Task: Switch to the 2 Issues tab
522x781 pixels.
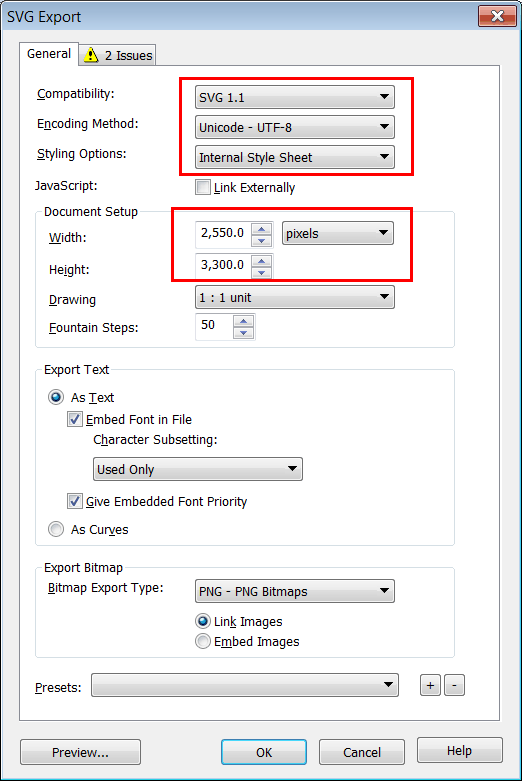Action: coord(118,55)
